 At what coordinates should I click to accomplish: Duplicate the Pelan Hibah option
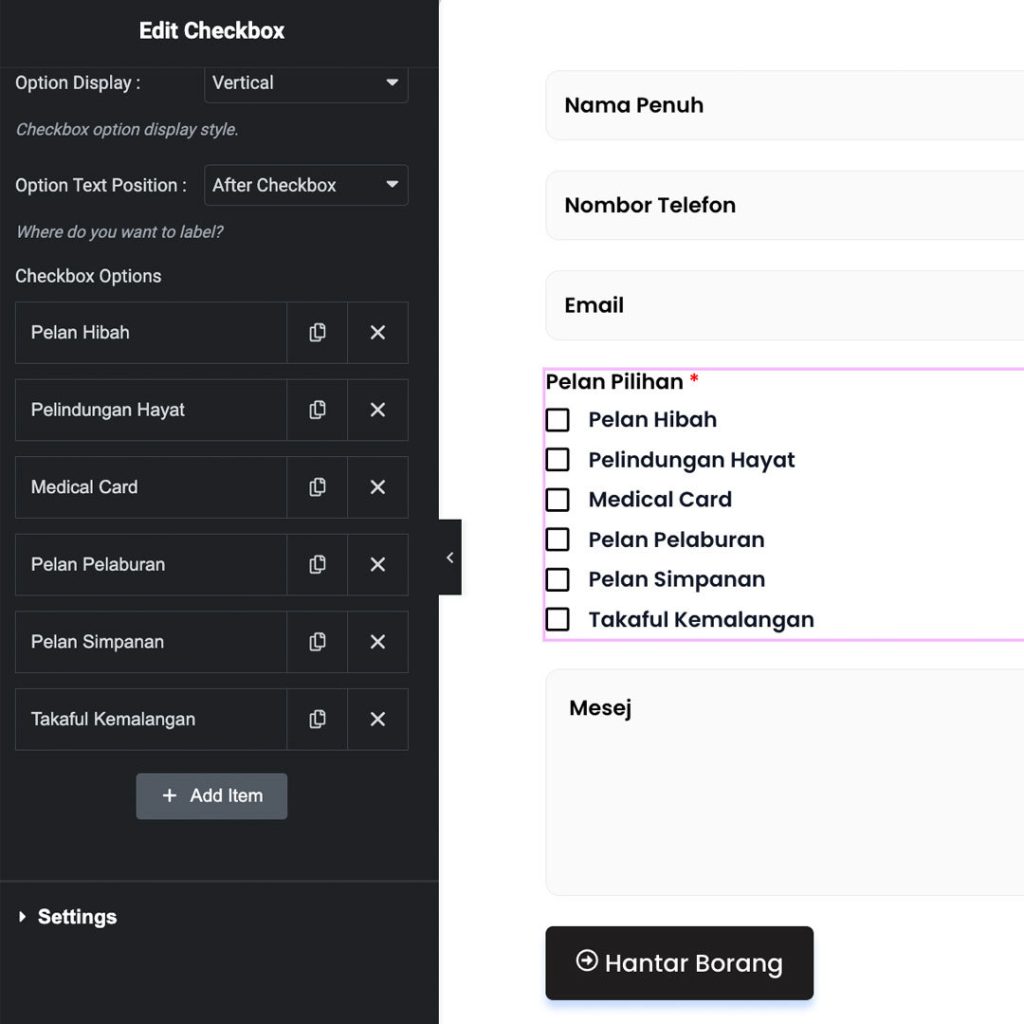coord(317,333)
